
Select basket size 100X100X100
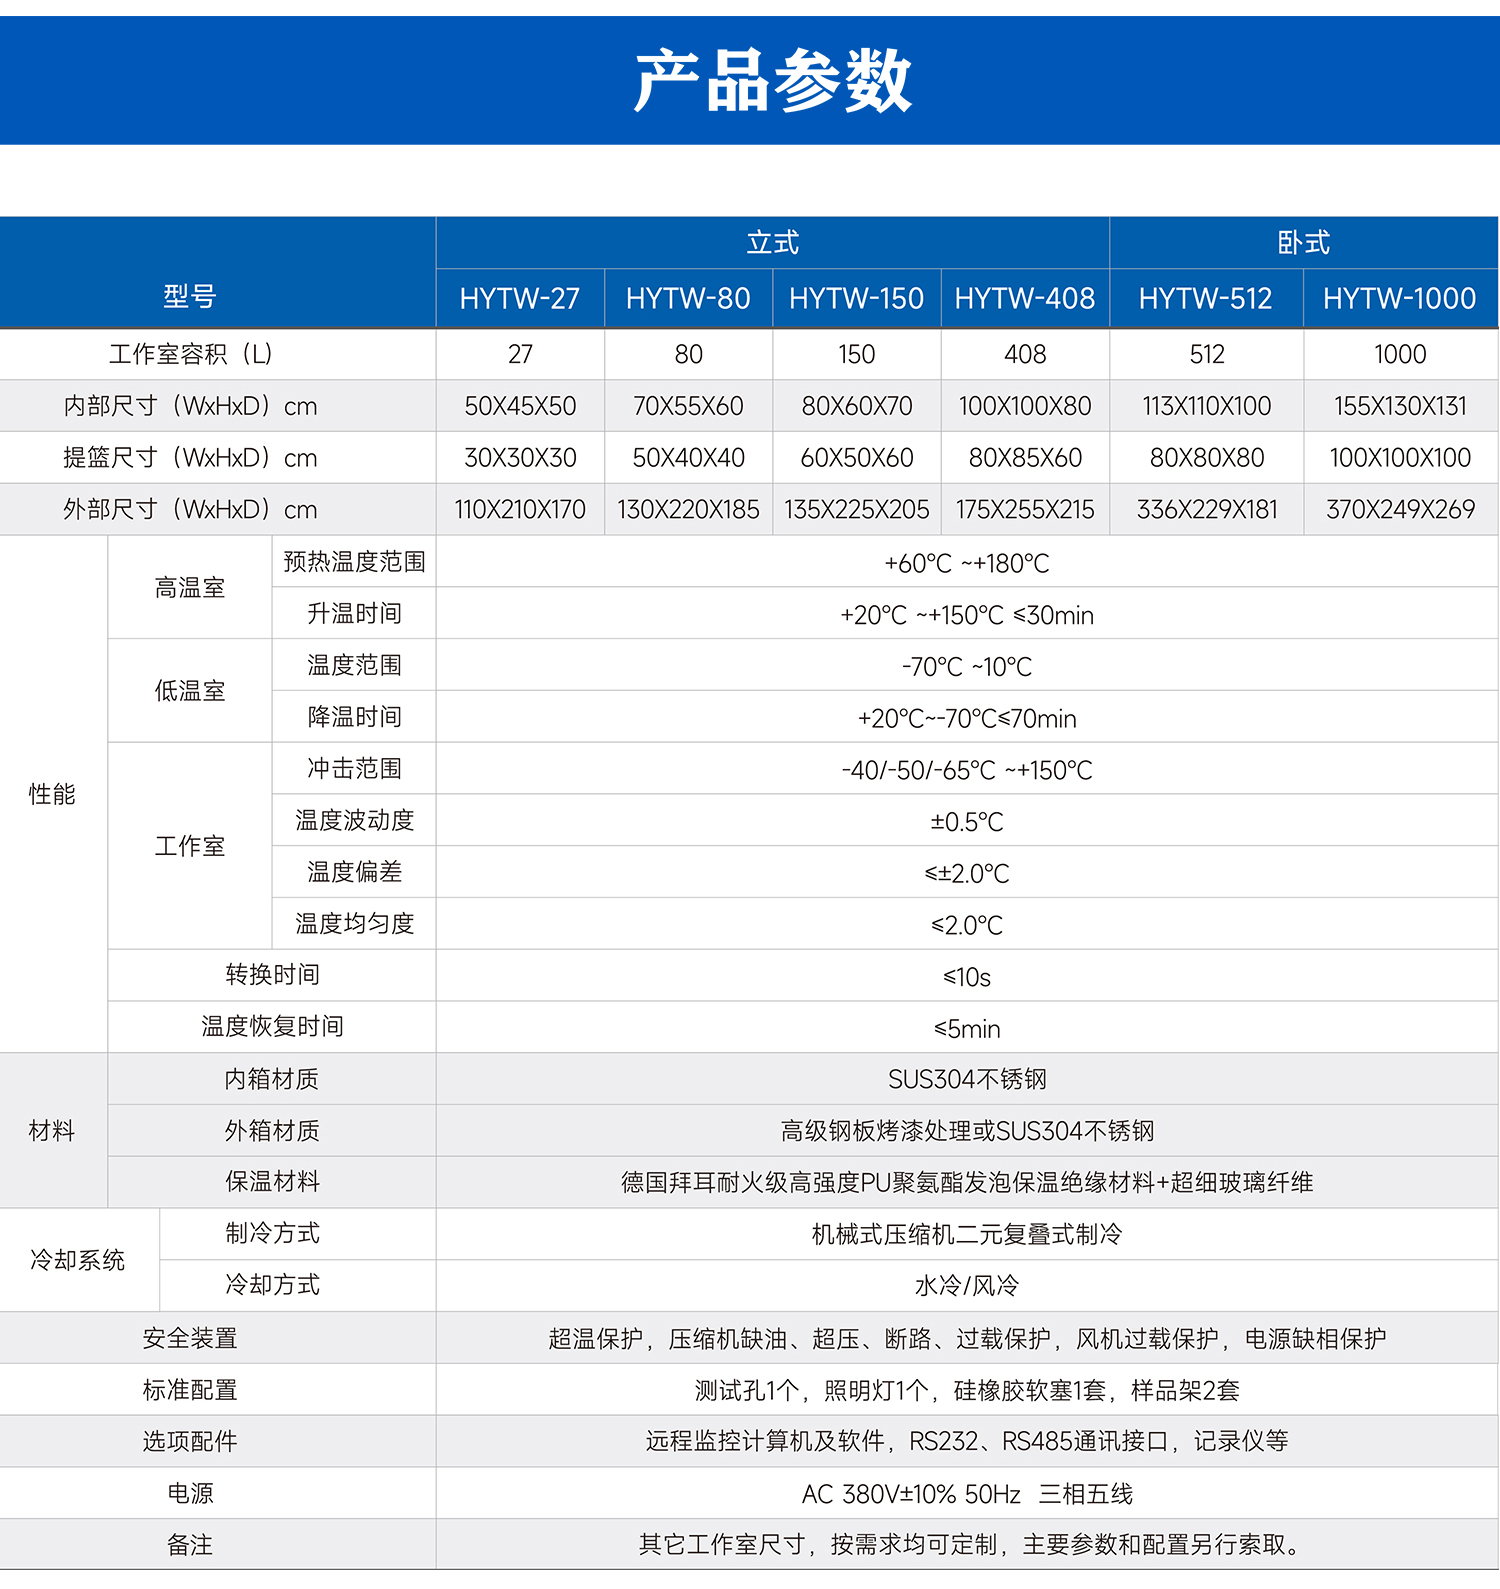tap(1400, 458)
